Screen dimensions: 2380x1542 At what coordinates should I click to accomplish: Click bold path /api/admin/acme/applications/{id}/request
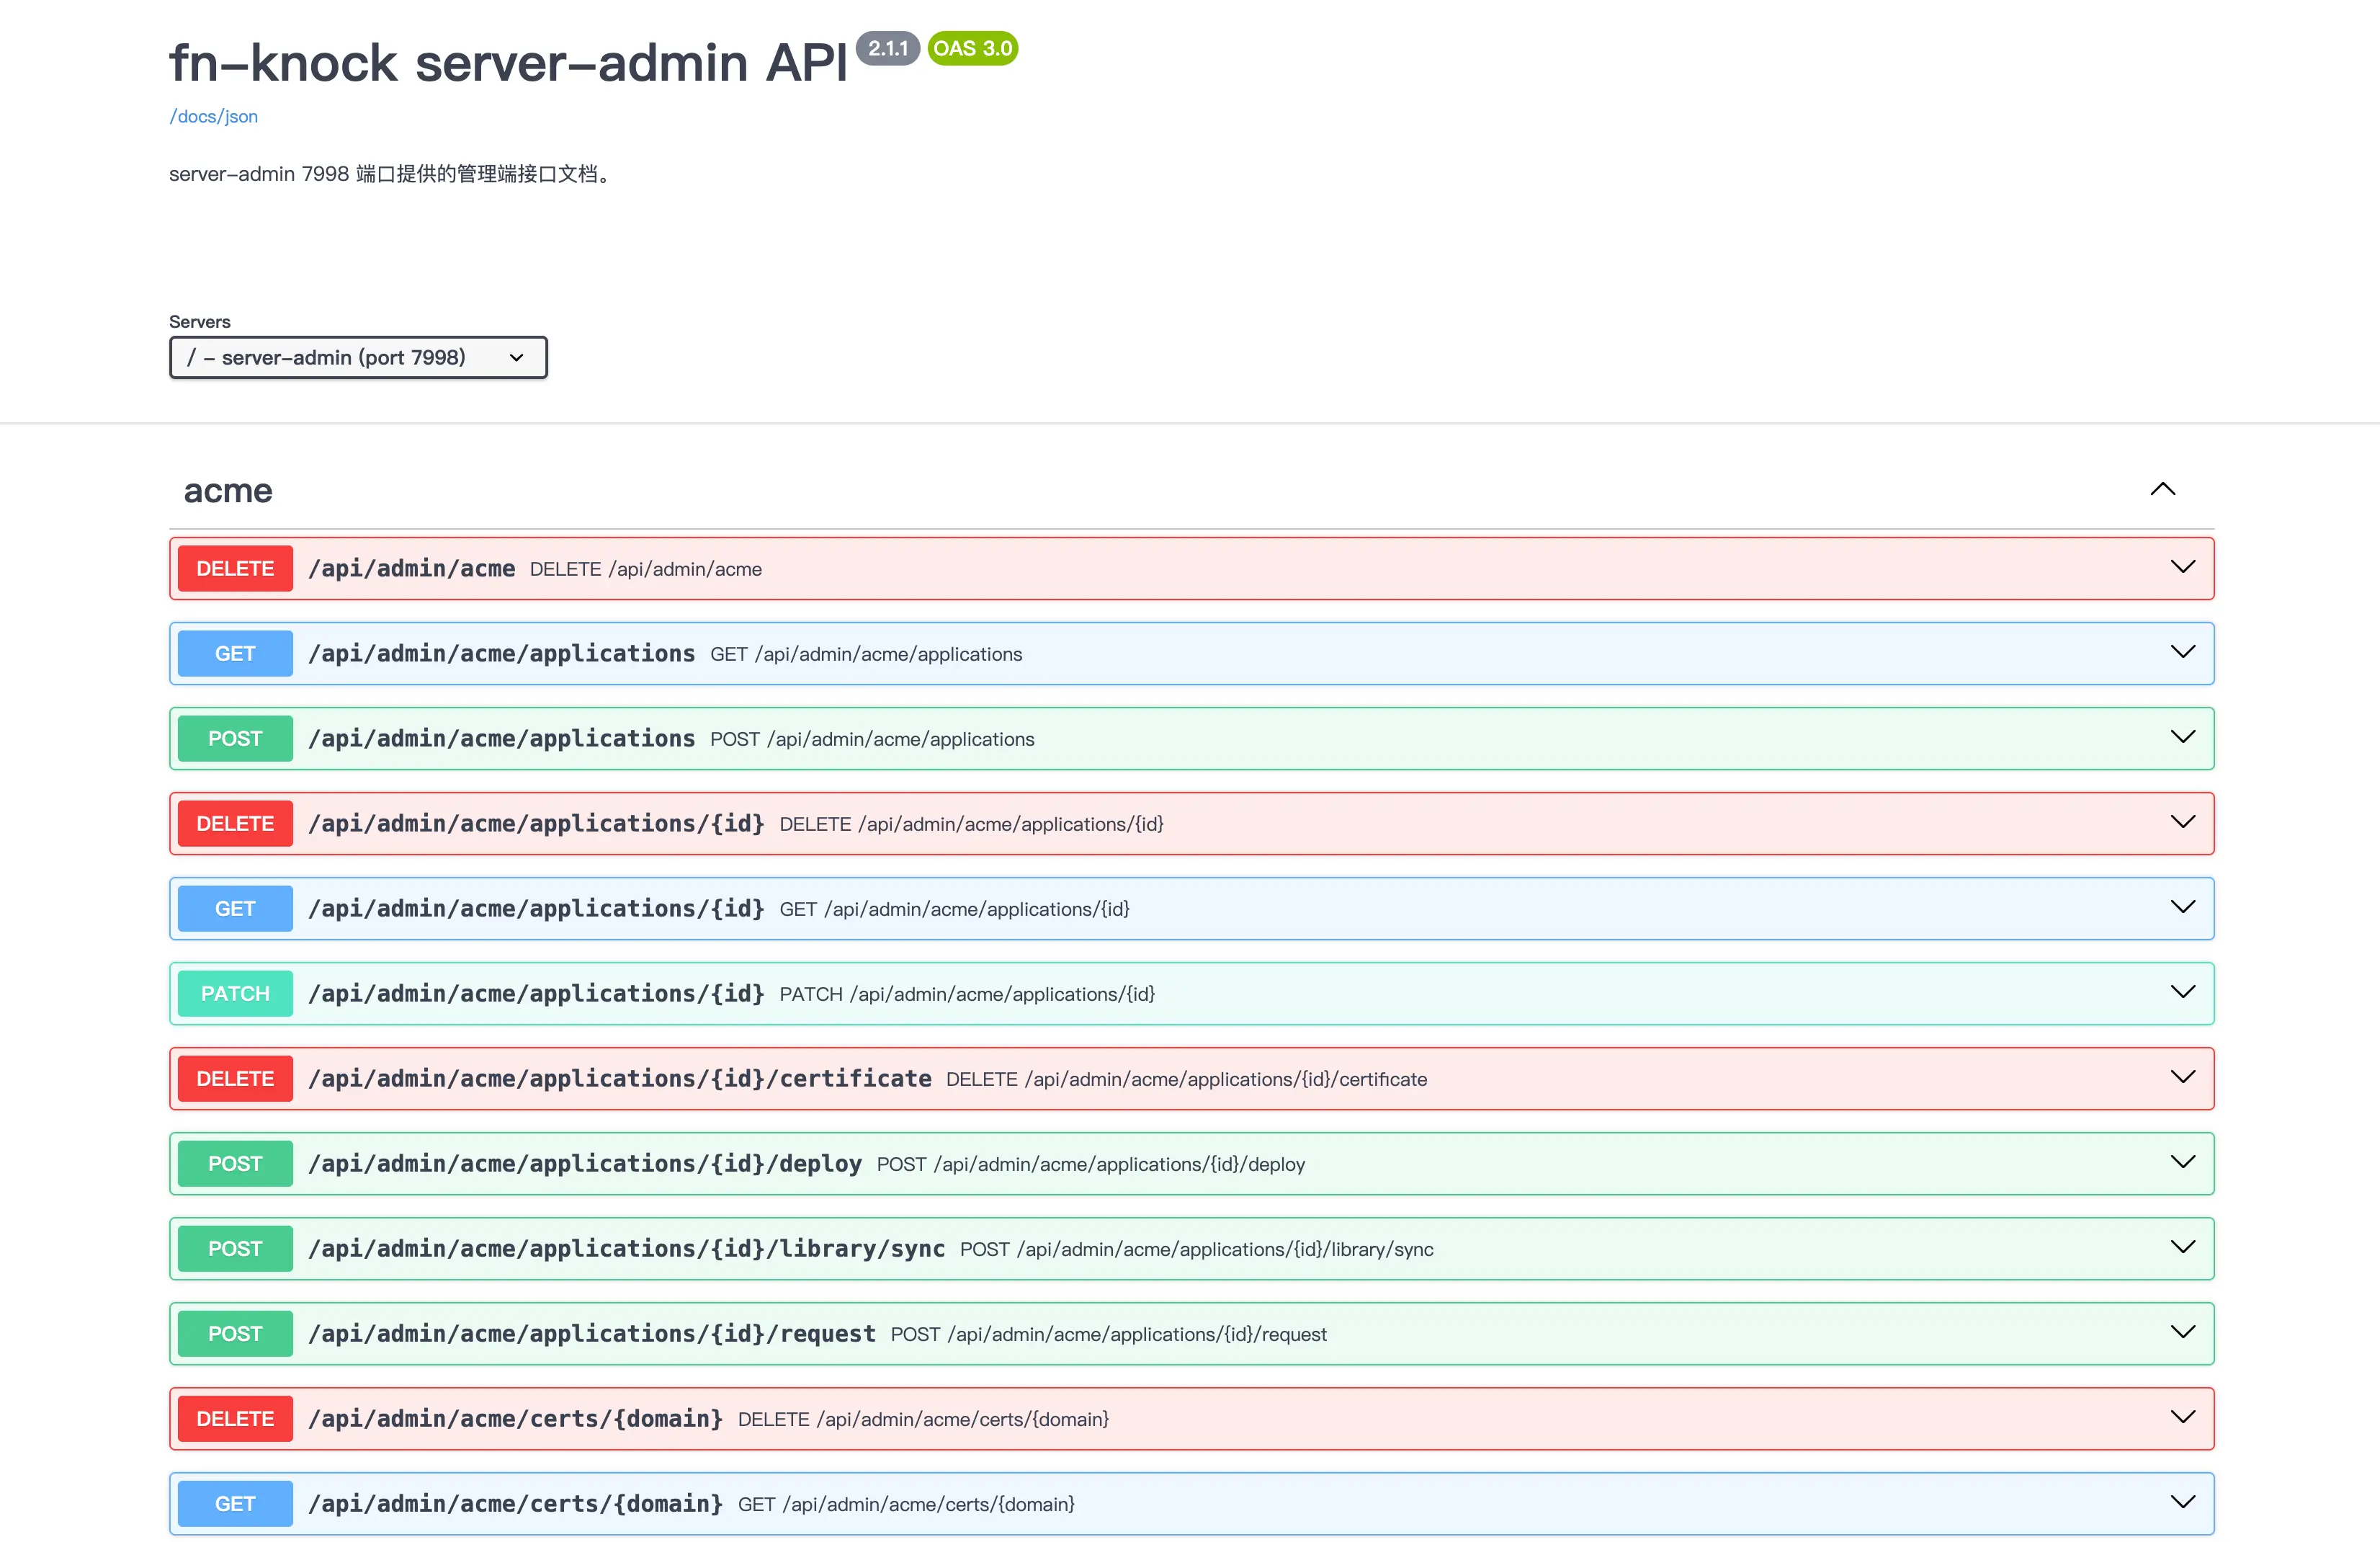pos(592,1333)
